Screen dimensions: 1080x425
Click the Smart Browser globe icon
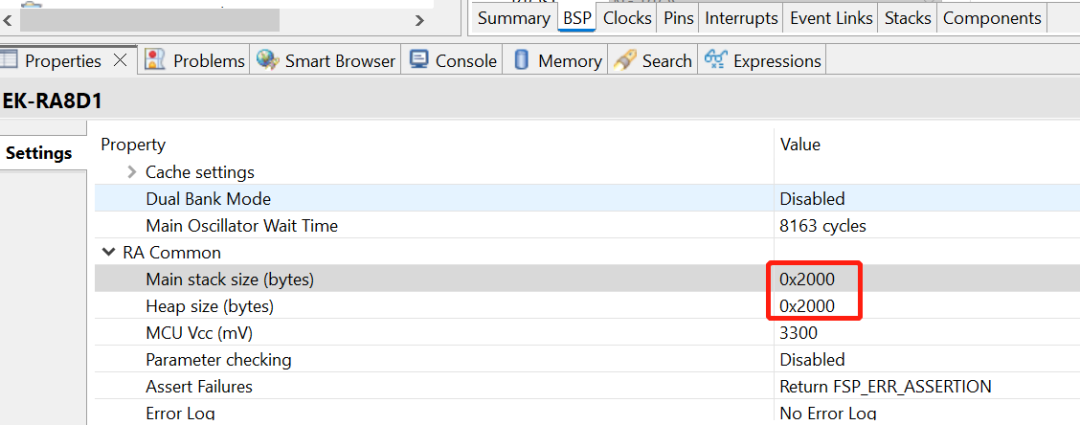pyautogui.click(x=267, y=61)
